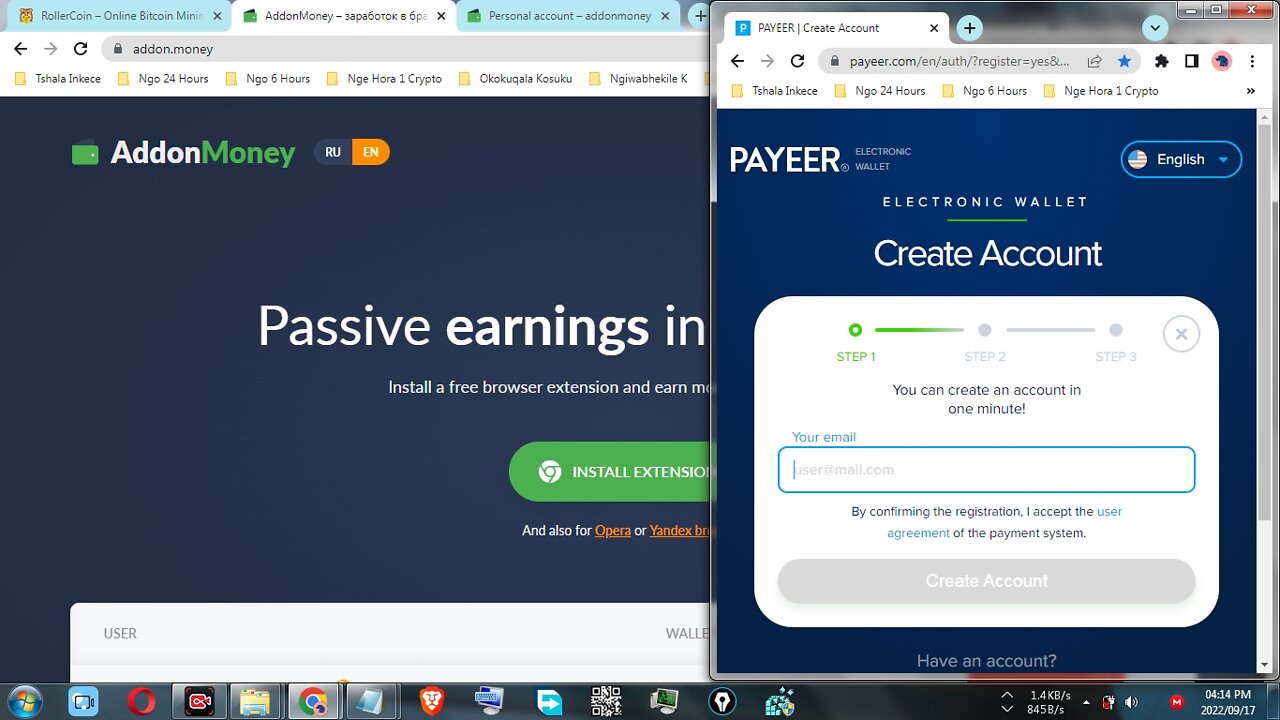This screenshot has height=720, width=1280.
Task: Close the RollerCoin tab
Action: (x=217, y=16)
